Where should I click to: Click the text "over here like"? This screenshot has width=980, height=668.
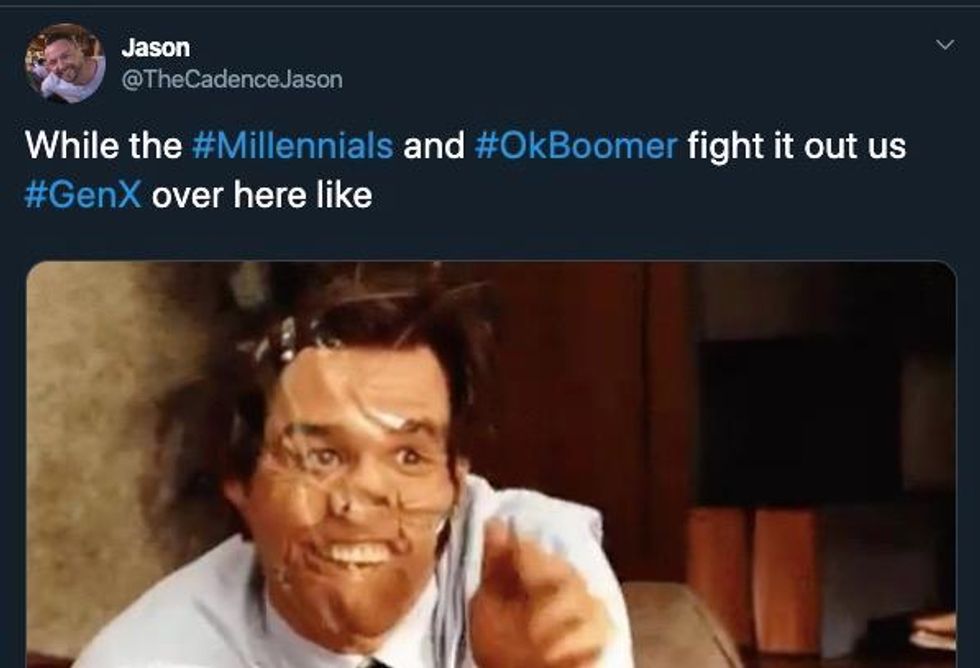point(262,193)
